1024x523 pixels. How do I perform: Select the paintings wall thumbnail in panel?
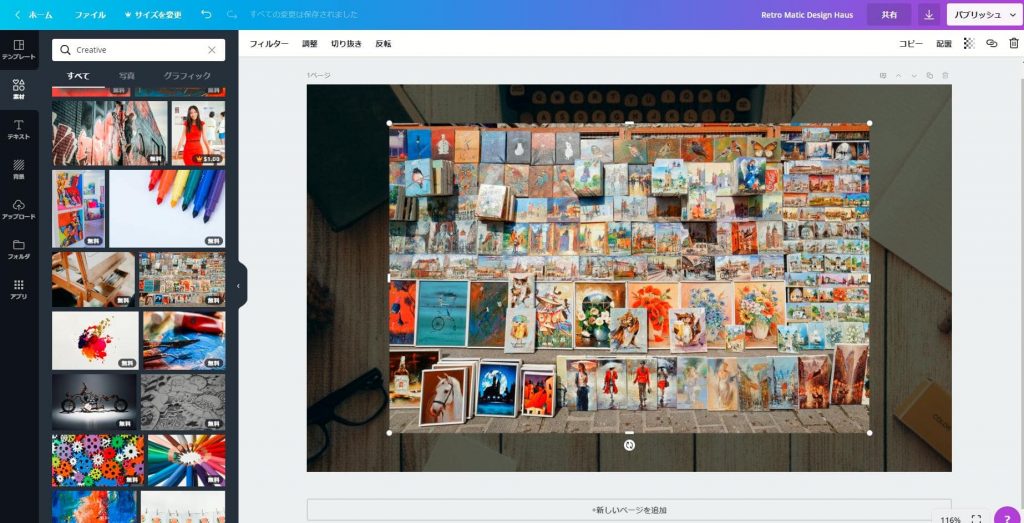click(182, 279)
